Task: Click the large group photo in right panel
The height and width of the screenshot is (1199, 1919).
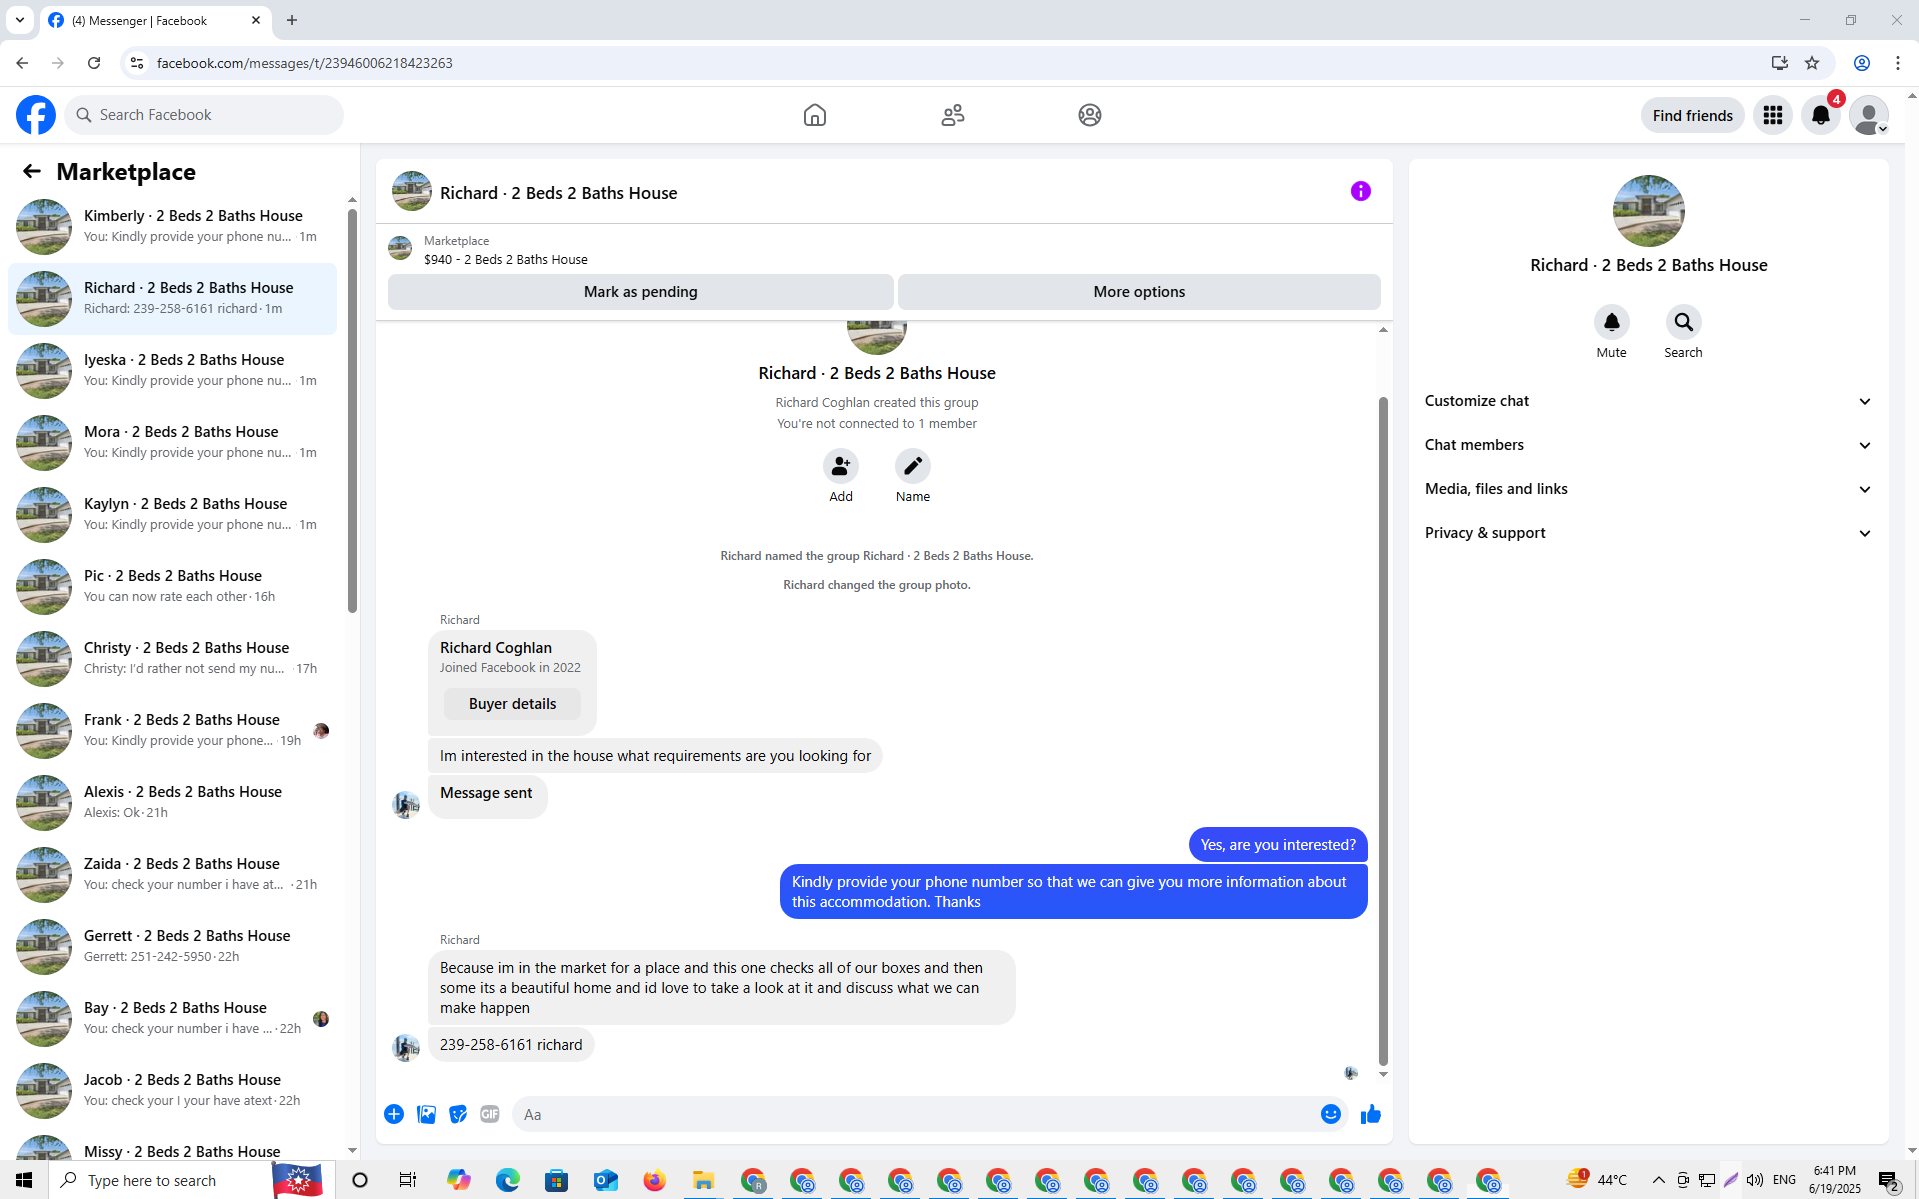Action: (x=1648, y=211)
